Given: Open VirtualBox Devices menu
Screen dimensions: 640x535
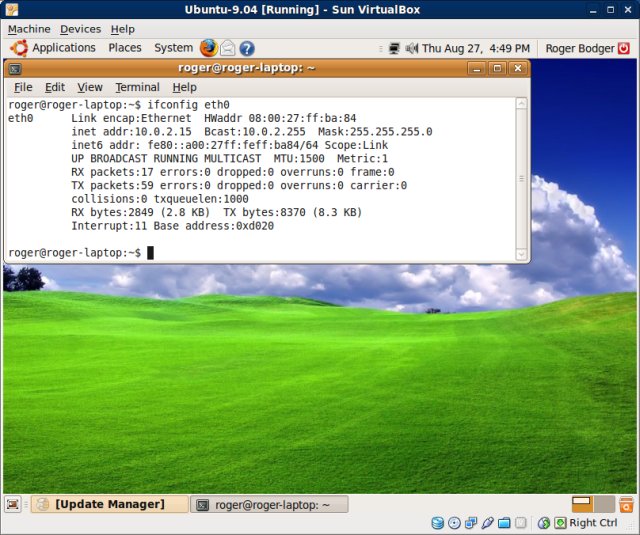Looking at the screenshot, I should pos(80,29).
